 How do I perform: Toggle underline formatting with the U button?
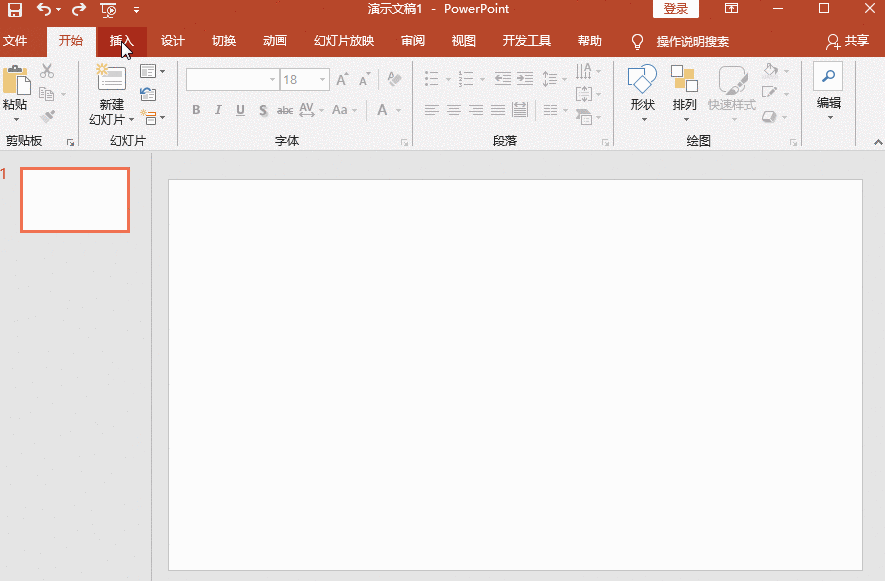coord(240,110)
